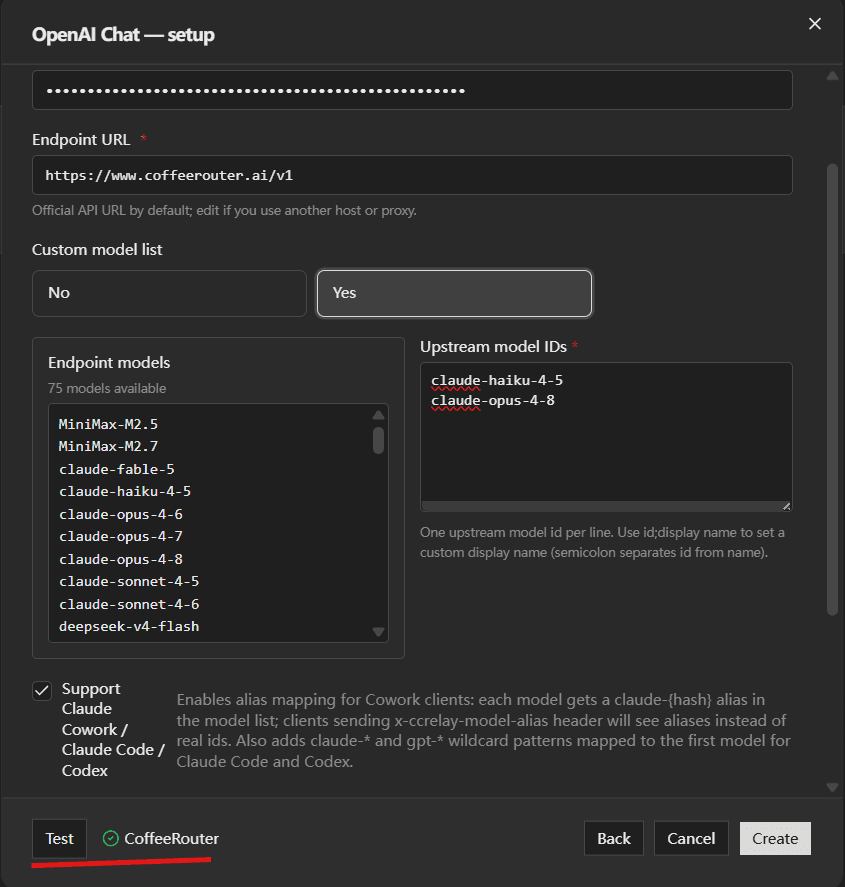Image resolution: width=845 pixels, height=887 pixels.
Task: Click the green CoffeeRouter check icon
Action: coord(110,838)
